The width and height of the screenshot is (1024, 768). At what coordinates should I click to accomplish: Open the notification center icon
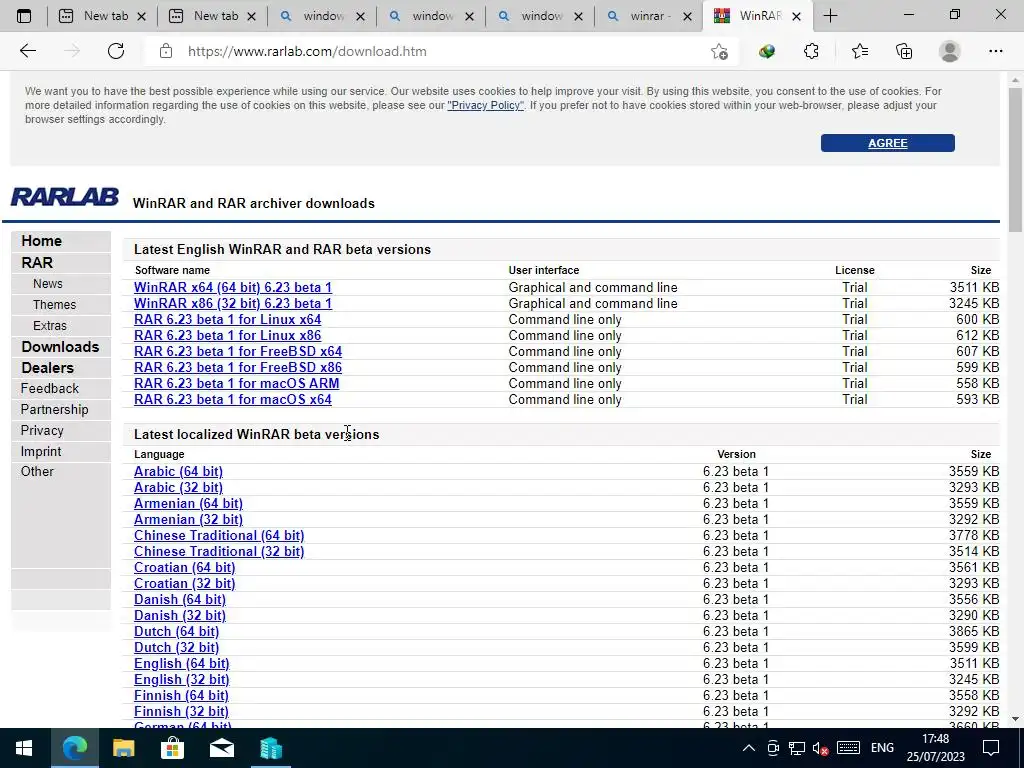click(x=991, y=748)
